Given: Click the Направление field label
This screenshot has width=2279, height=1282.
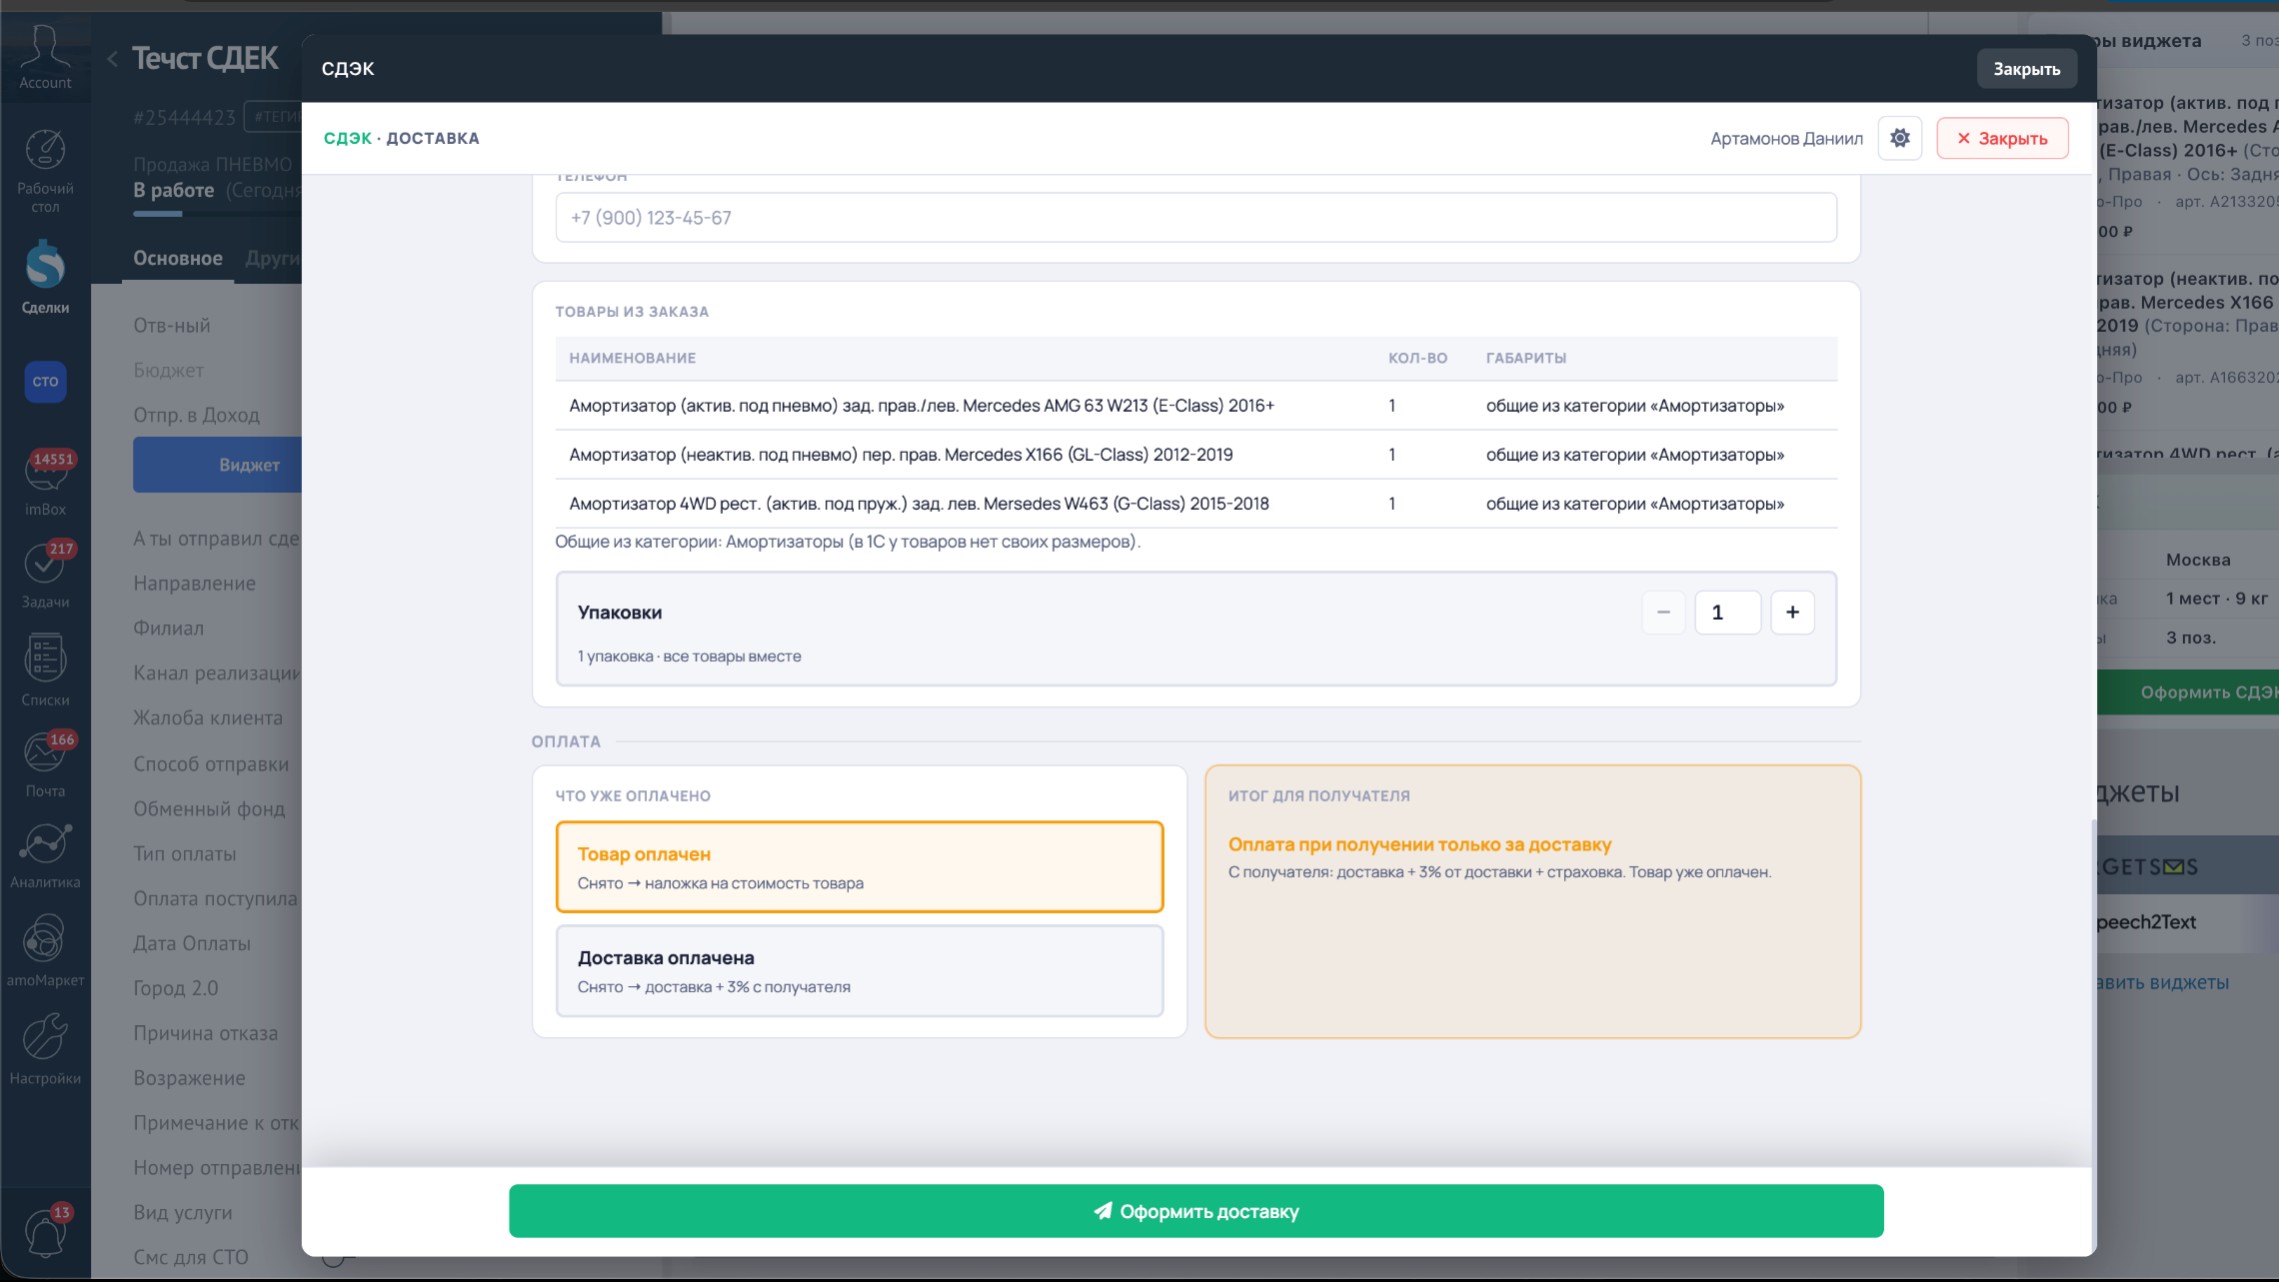Looking at the screenshot, I should pos(194,583).
